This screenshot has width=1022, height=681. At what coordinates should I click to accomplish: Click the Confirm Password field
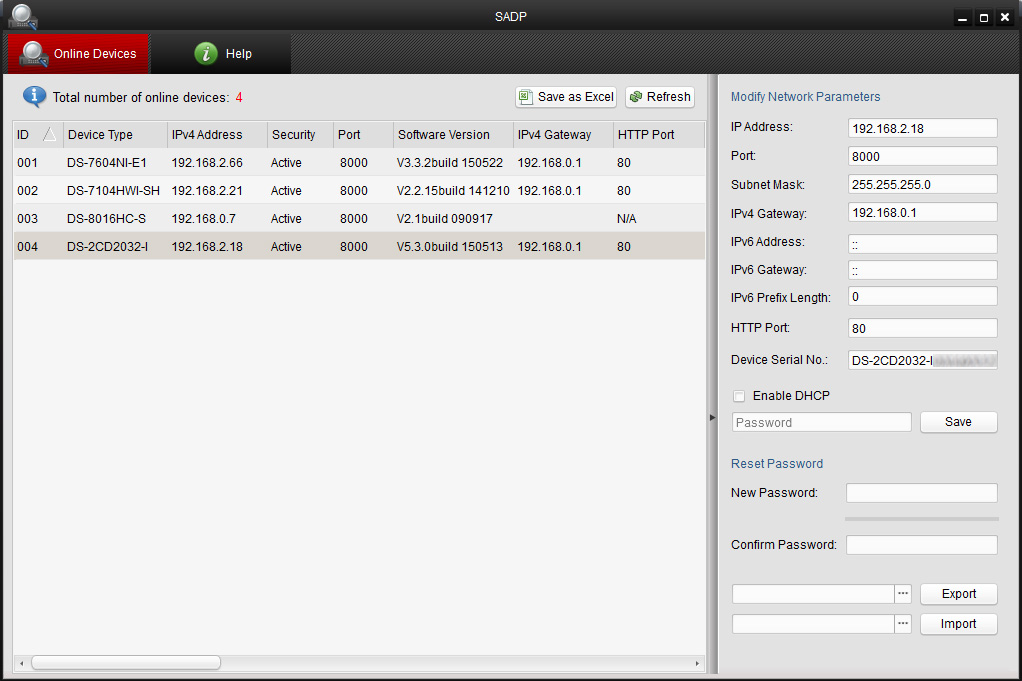tap(922, 545)
